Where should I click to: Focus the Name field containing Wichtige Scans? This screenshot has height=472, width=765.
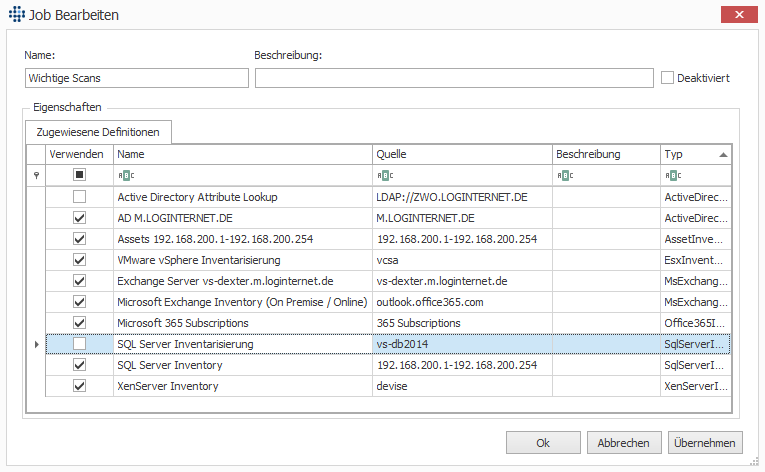coord(137,78)
